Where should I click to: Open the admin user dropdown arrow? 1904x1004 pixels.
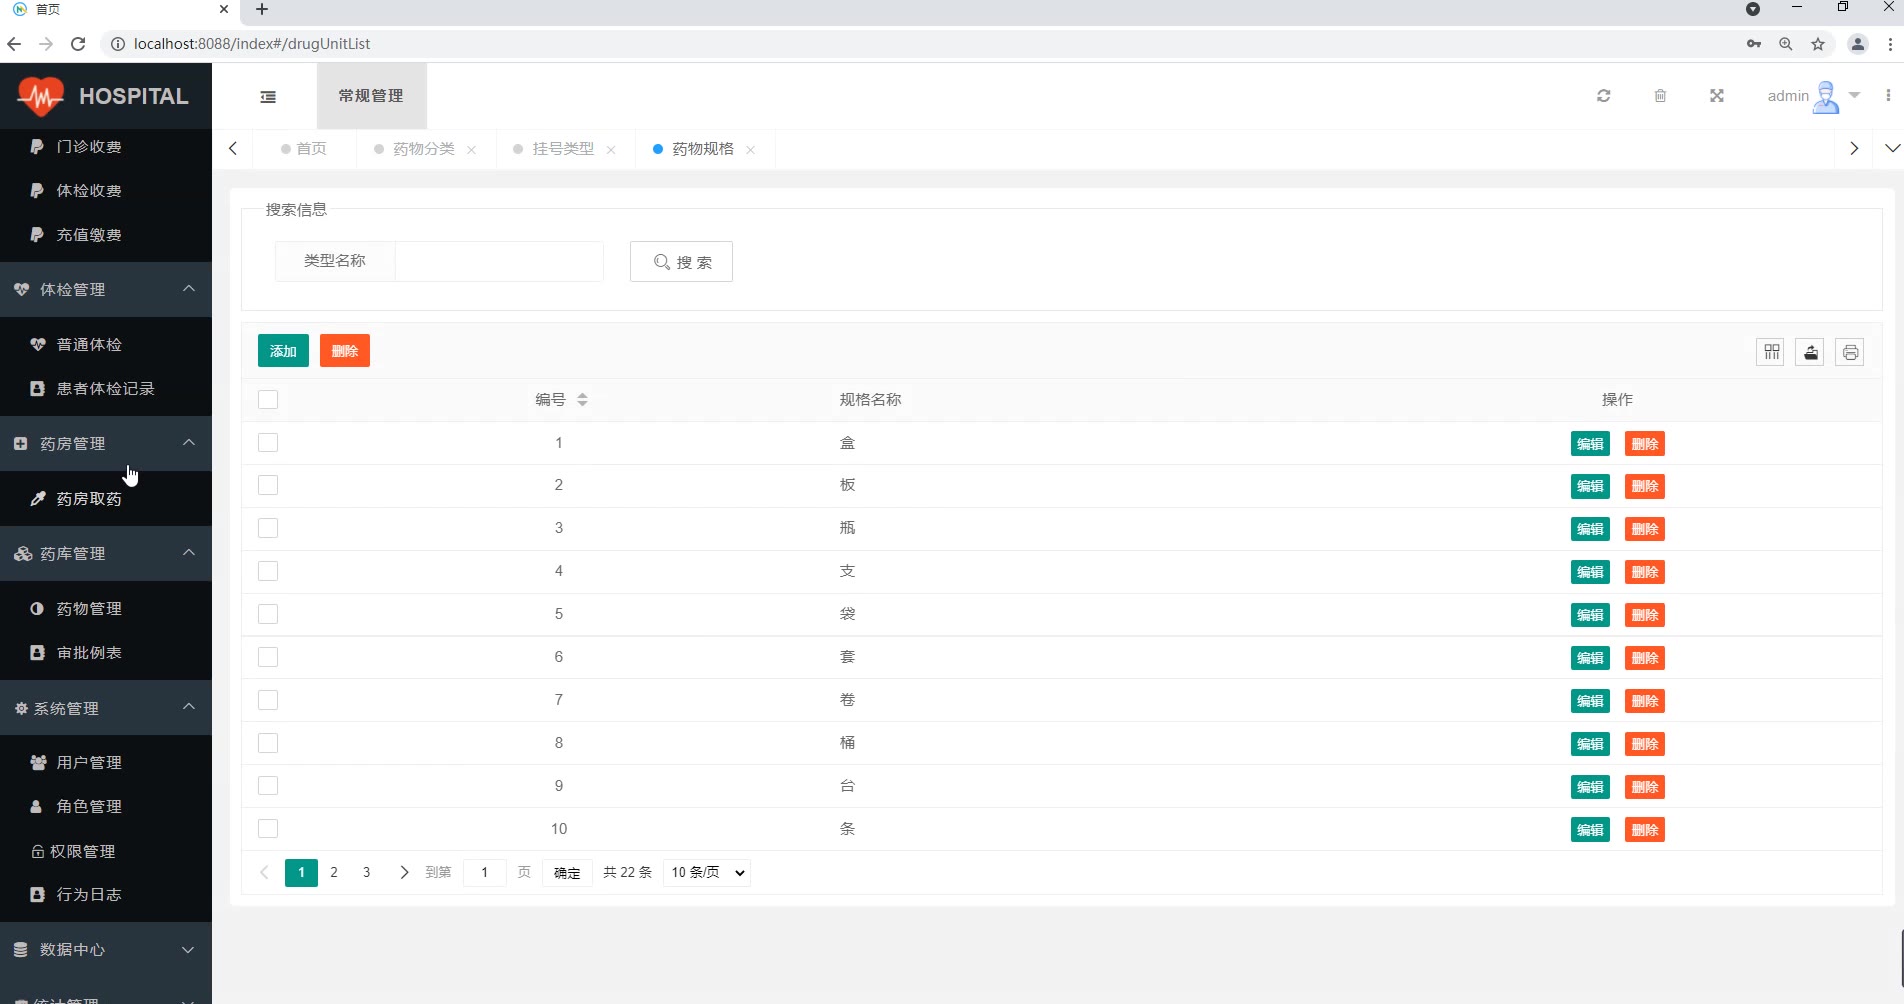[1854, 96]
